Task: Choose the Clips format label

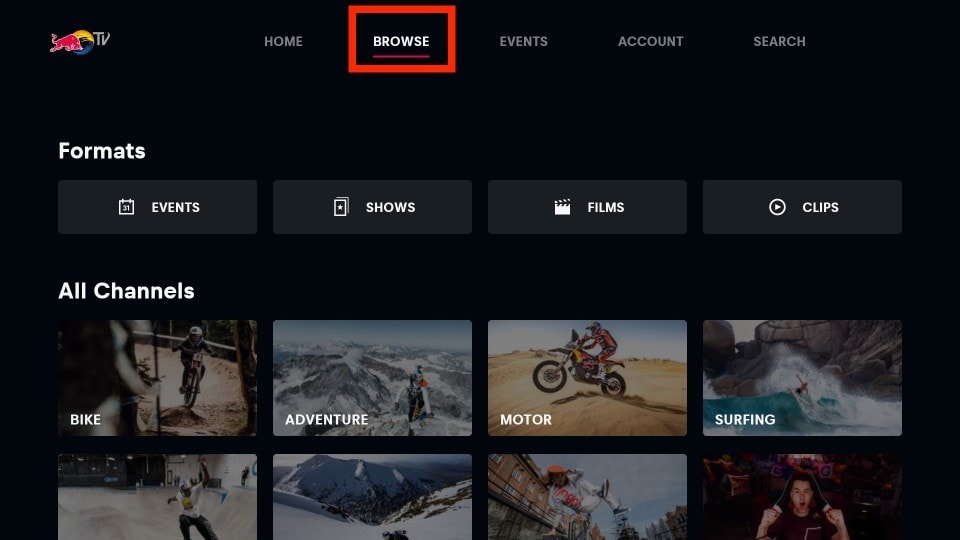Action: point(820,208)
